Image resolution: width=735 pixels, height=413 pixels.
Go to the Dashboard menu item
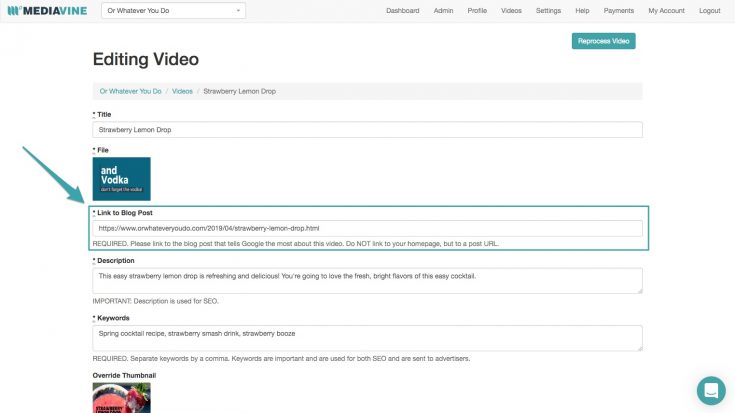tap(402, 10)
